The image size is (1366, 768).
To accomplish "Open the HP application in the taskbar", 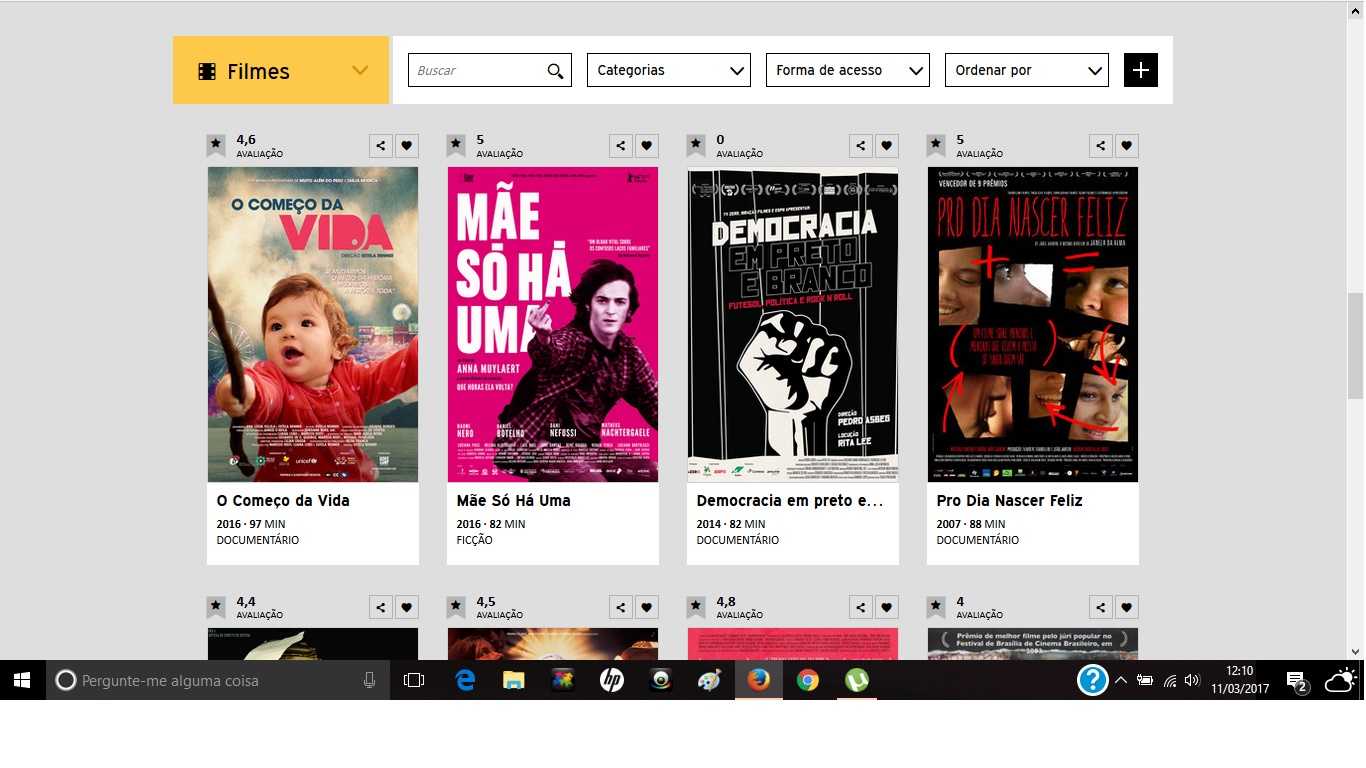I will tap(612, 680).
